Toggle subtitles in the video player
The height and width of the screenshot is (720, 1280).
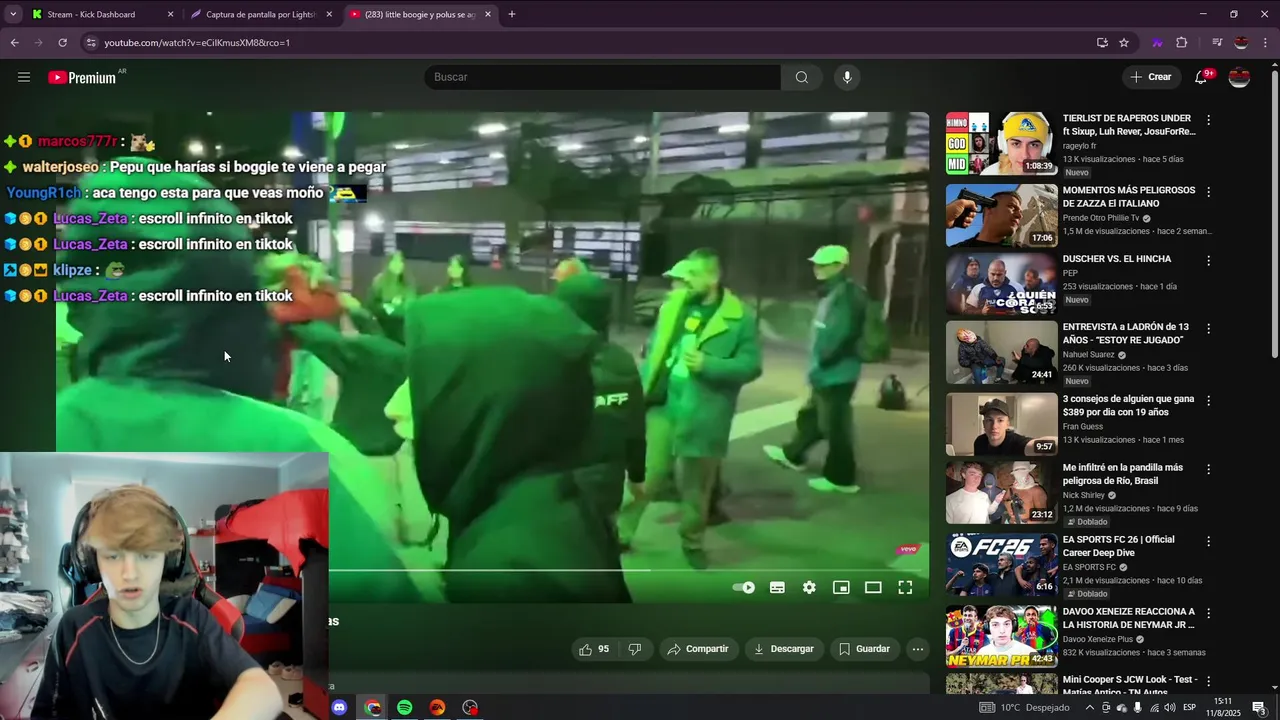pos(777,588)
